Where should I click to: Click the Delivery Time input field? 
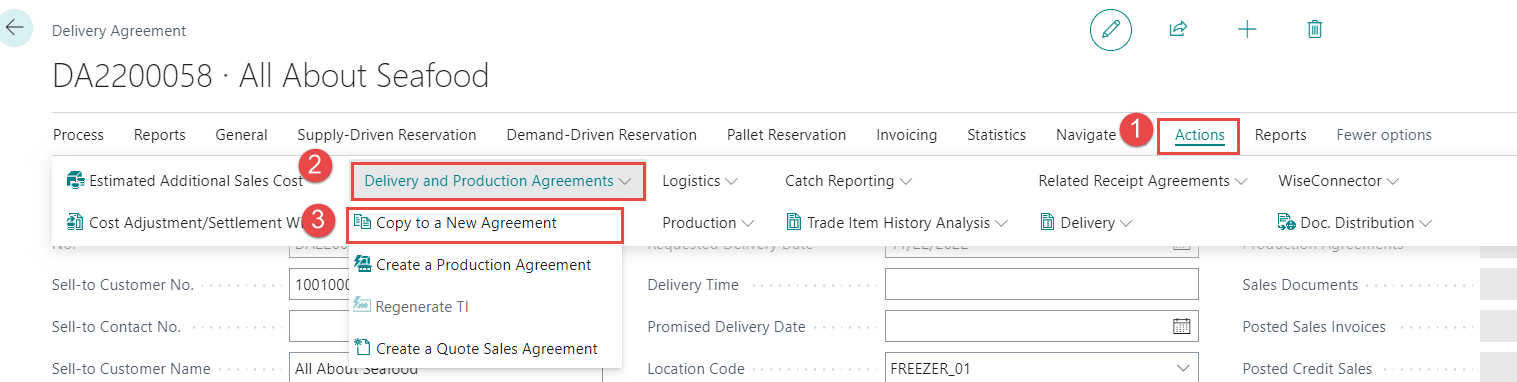point(1042,285)
